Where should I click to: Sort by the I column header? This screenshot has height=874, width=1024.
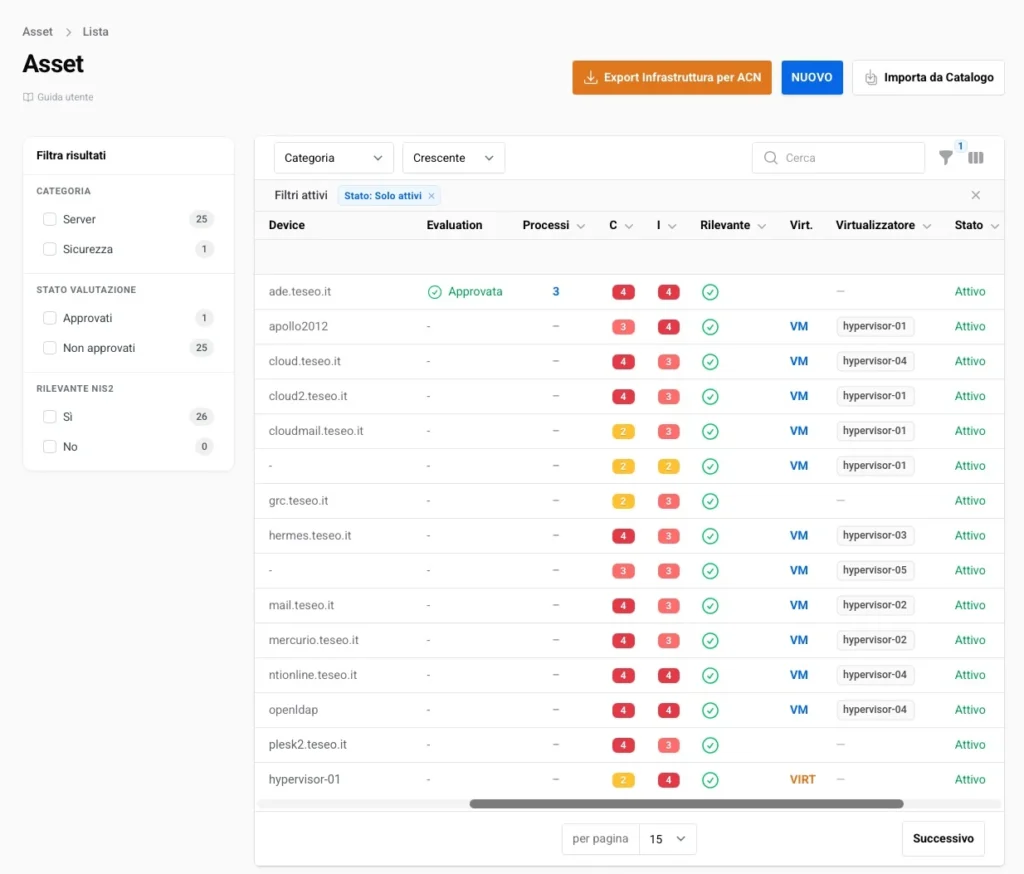tap(666, 225)
